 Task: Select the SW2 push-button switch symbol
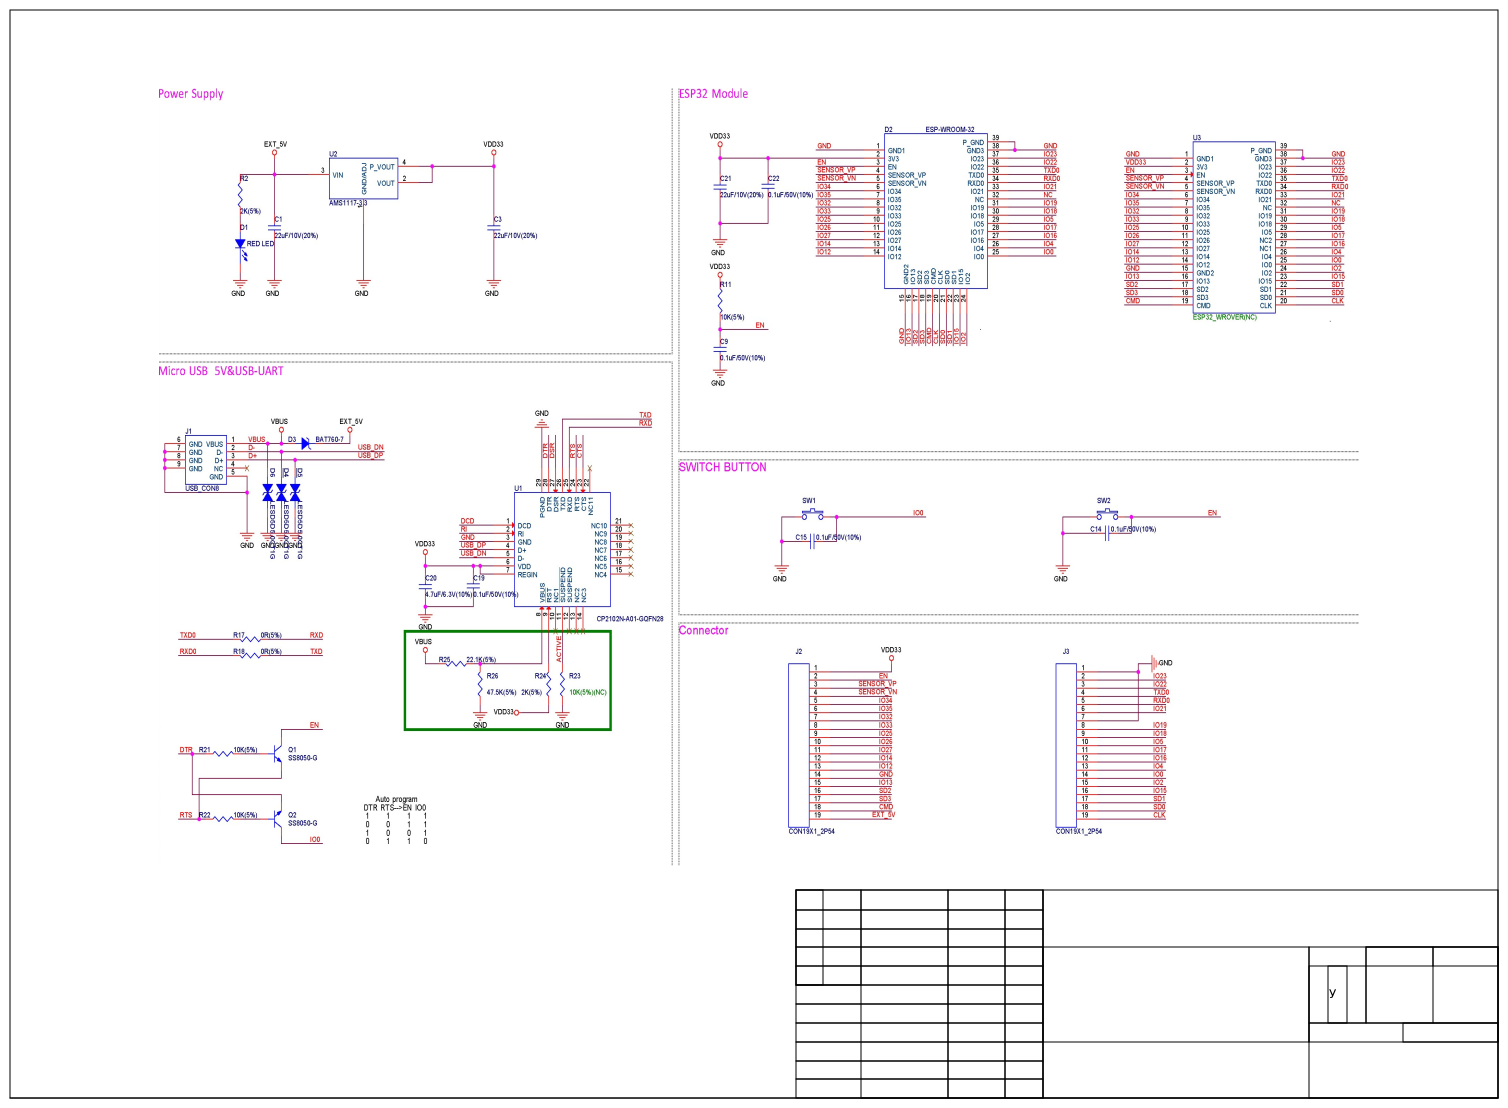[1105, 515]
